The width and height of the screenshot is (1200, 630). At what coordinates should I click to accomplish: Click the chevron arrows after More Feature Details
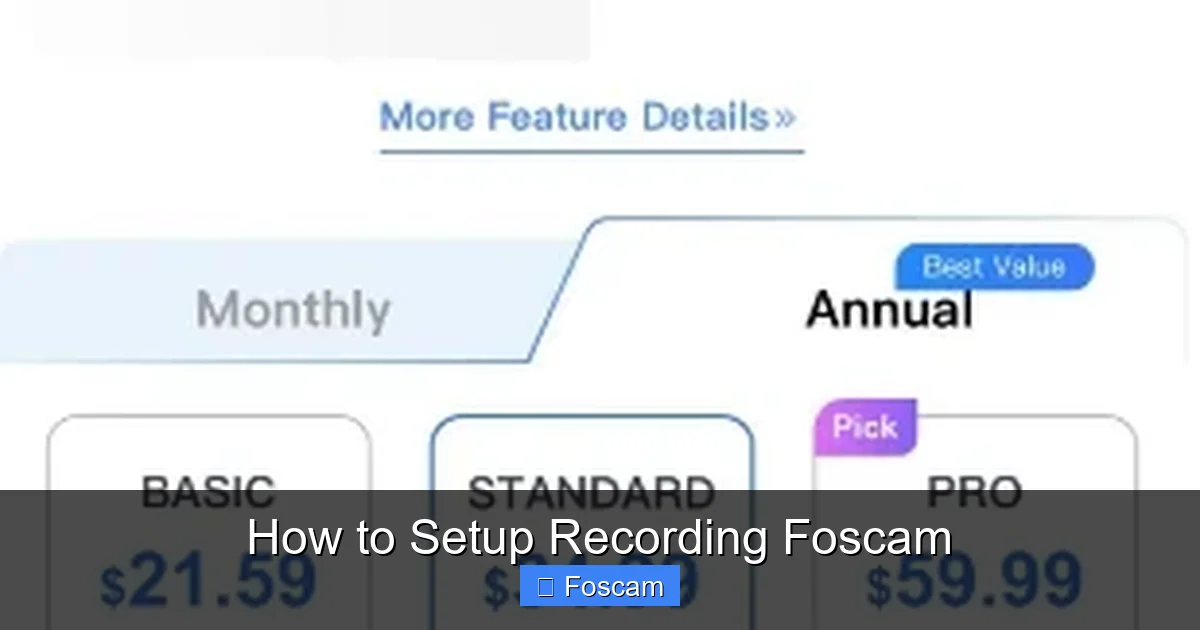click(x=786, y=117)
